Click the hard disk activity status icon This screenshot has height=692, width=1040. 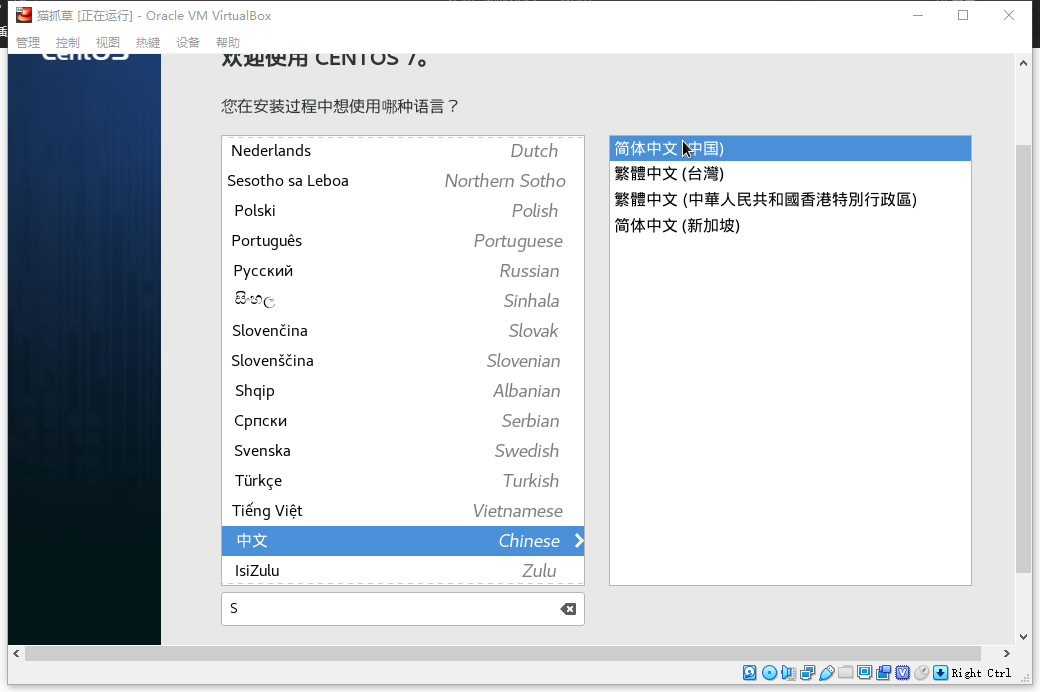(749, 673)
